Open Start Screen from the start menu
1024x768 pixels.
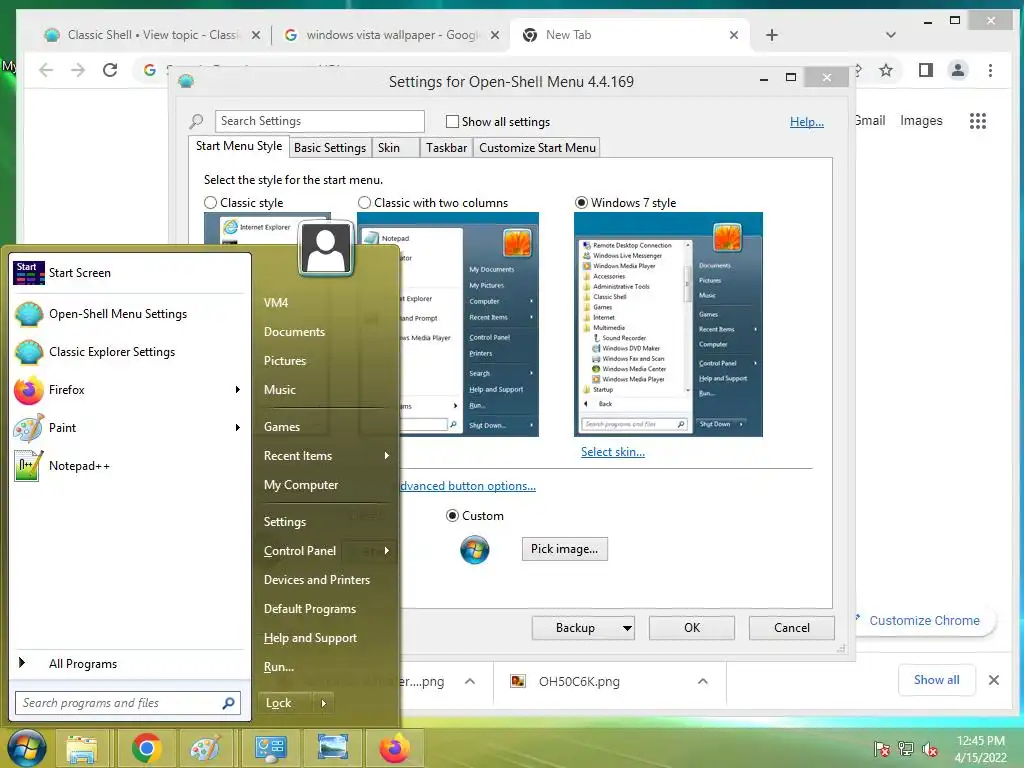130,273
